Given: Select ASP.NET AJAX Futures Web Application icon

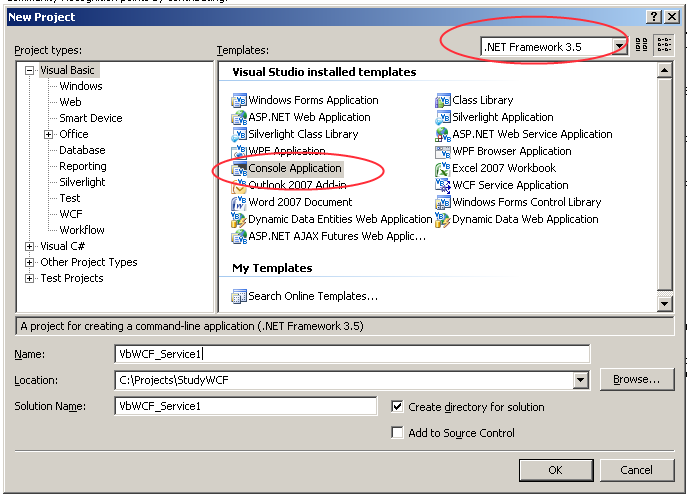Looking at the screenshot, I should [x=239, y=236].
